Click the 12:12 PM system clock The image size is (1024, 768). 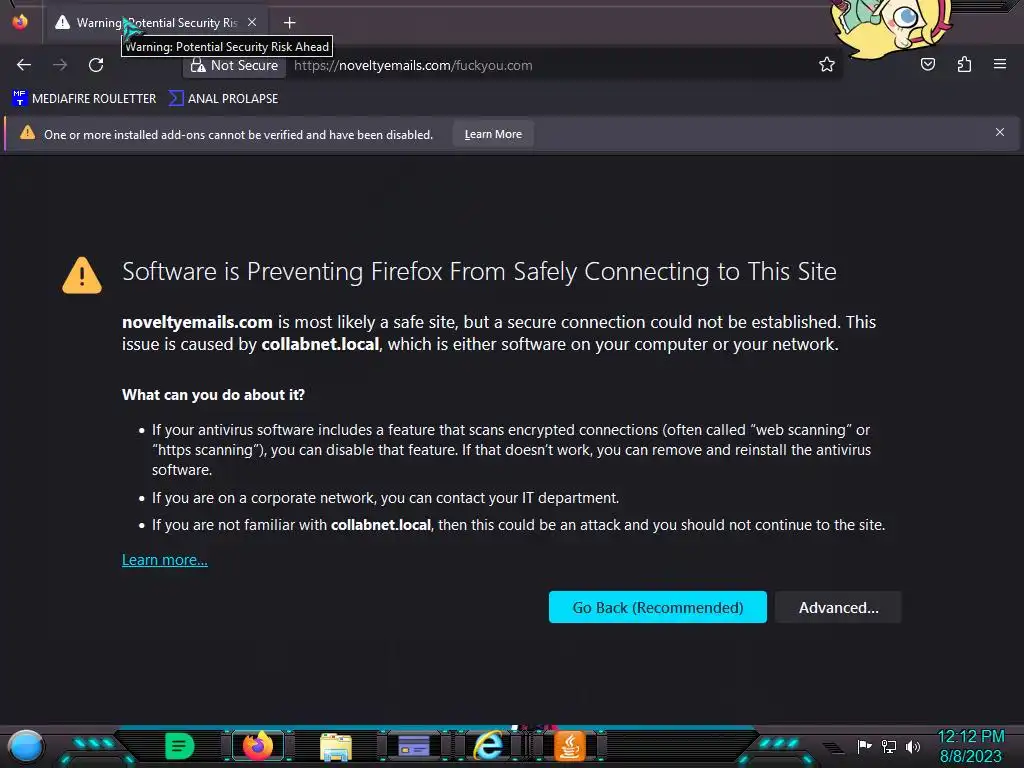(970, 737)
